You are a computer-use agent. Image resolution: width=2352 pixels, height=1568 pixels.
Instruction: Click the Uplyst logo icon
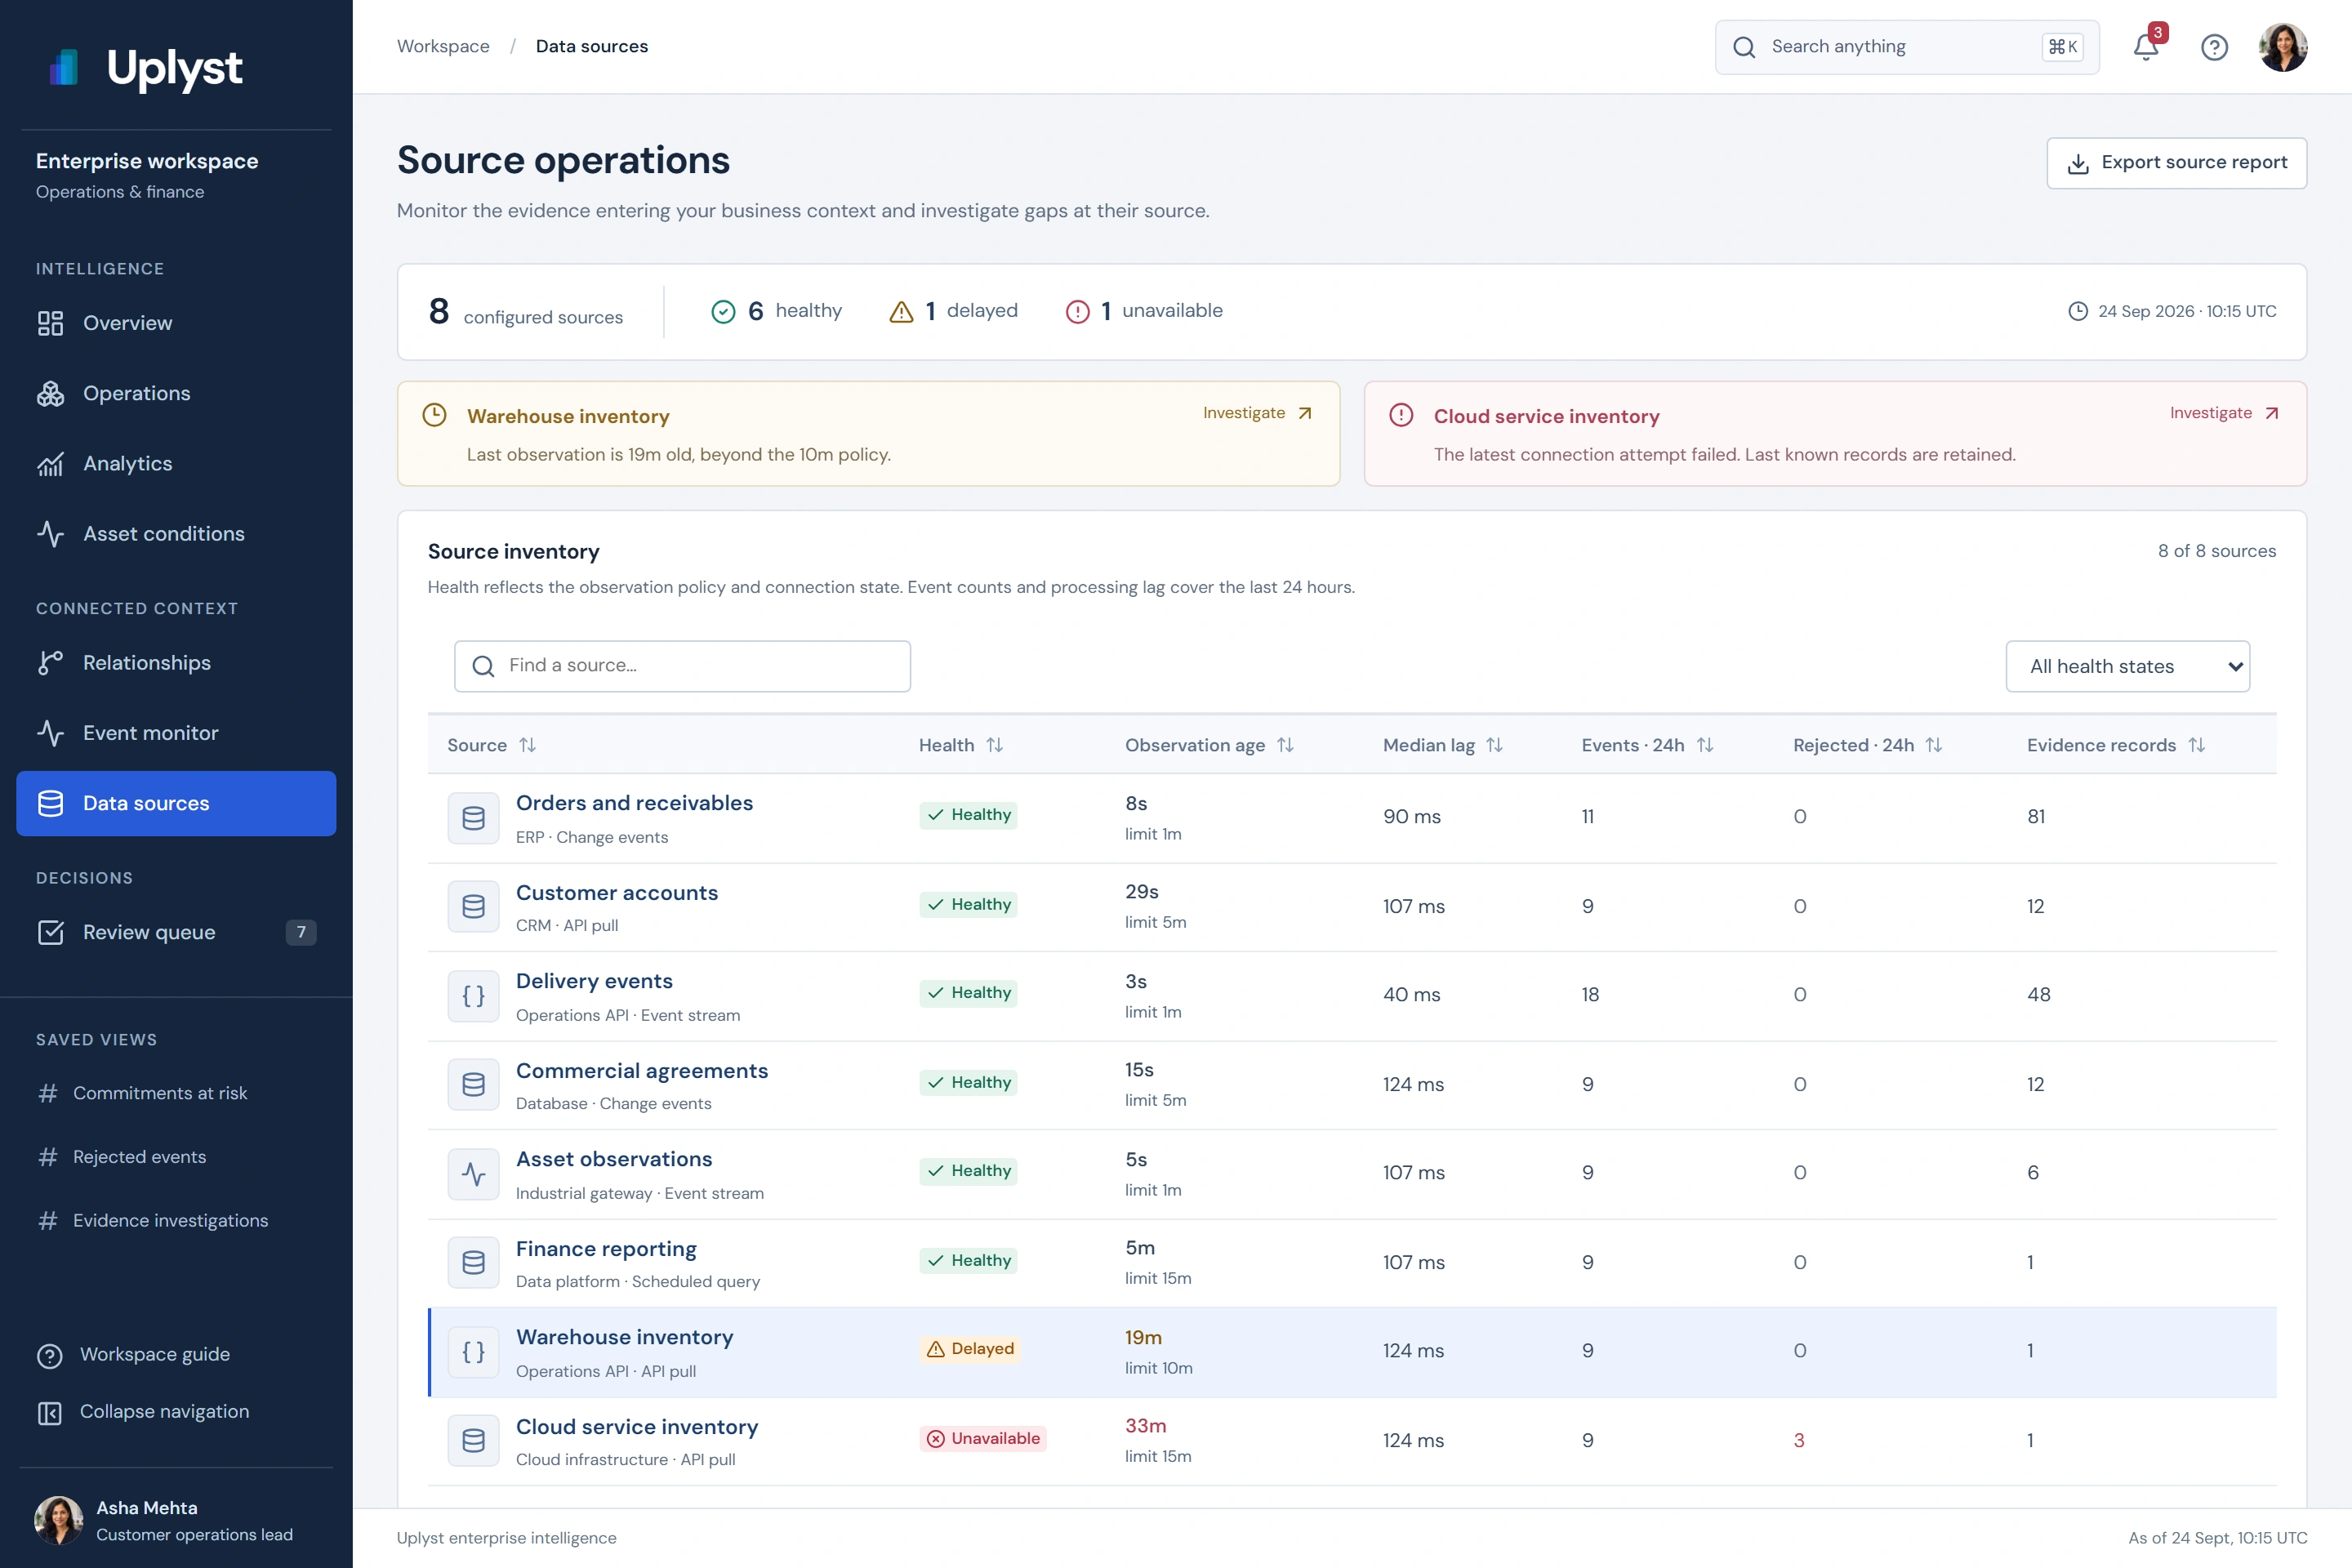(x=64, y=68)
